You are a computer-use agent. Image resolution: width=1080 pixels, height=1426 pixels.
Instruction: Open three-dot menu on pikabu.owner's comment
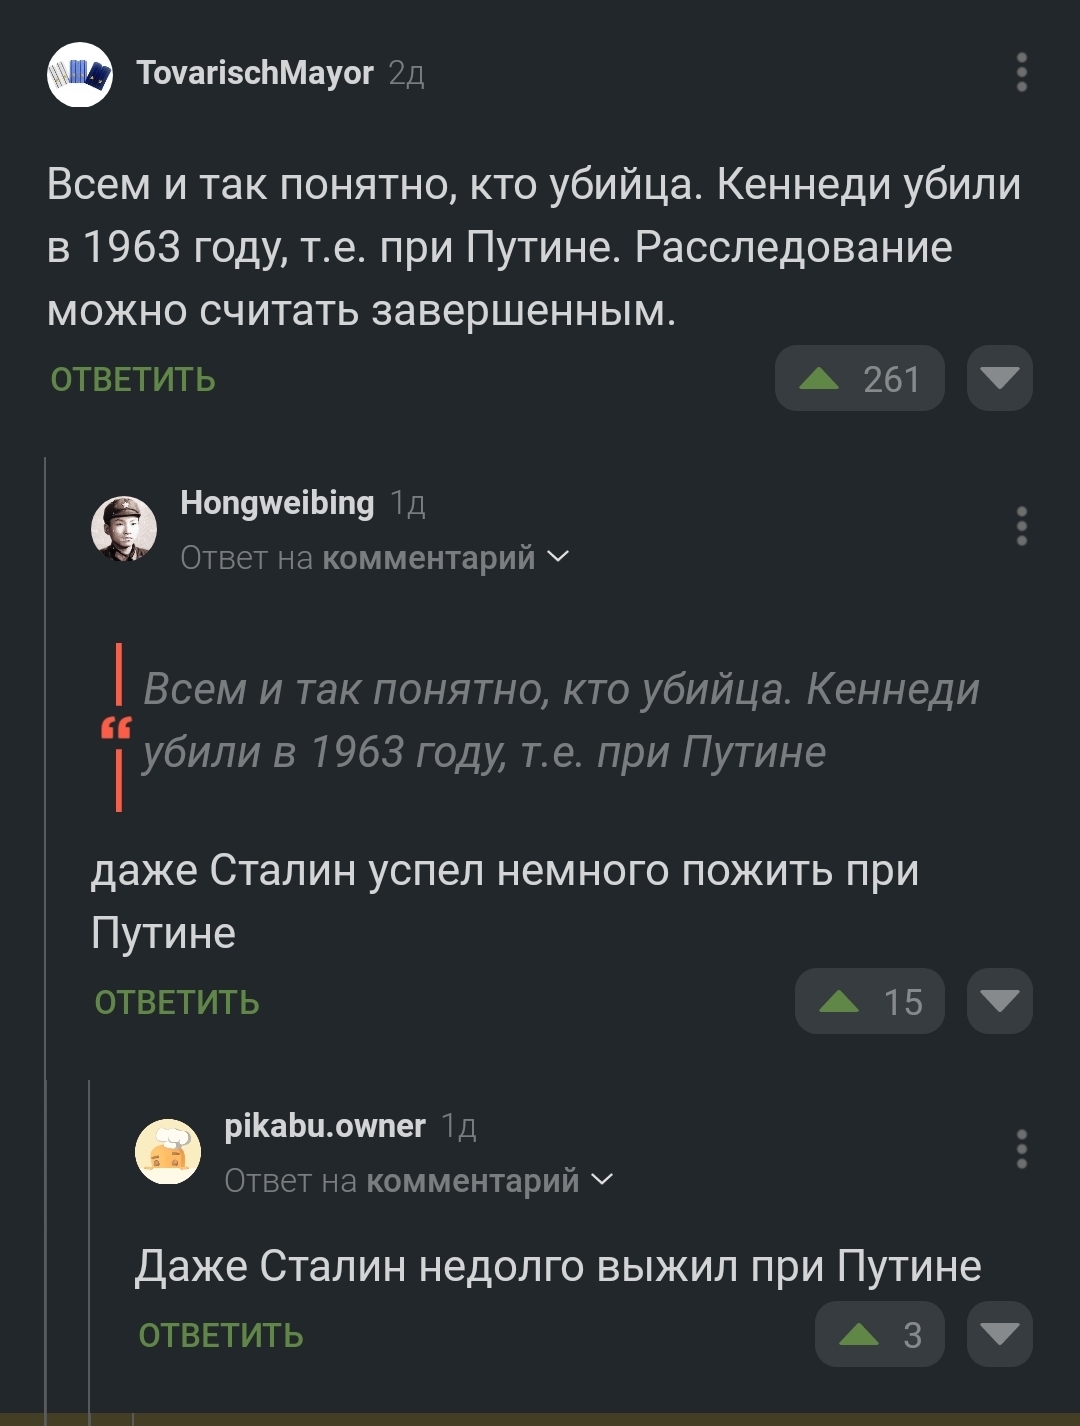coord(1021,1149)
